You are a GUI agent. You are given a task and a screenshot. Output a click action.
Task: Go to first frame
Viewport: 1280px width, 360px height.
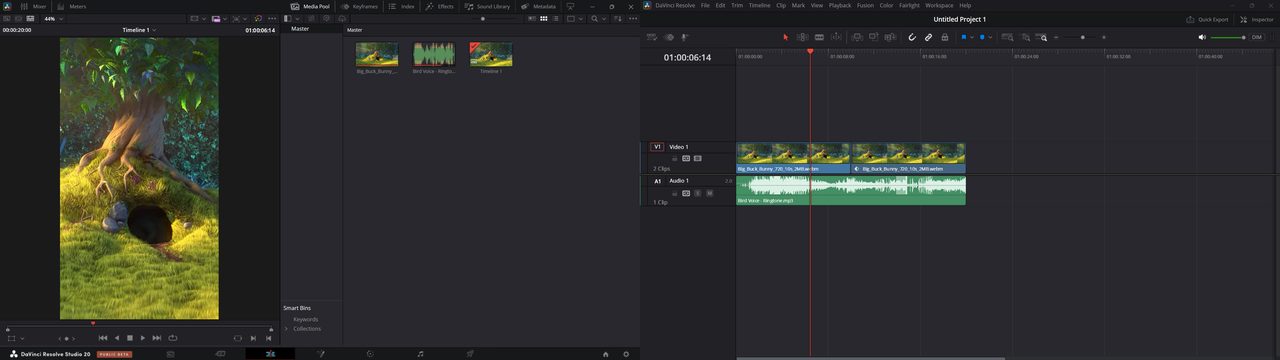(102, 338)
